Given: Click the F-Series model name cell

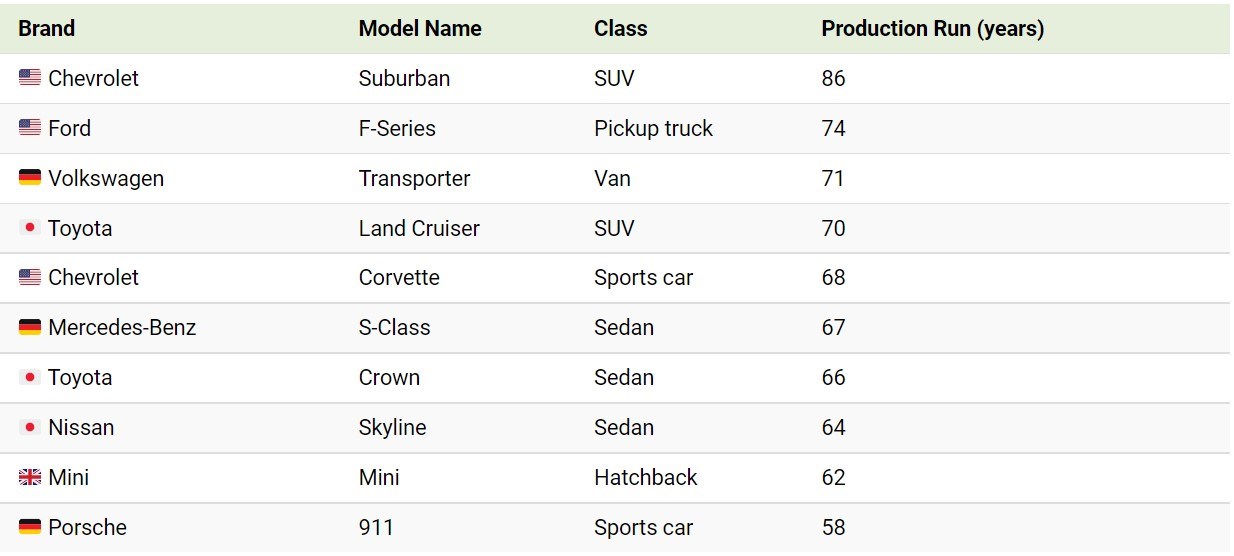Looking at the screenshot, I should click(397, 128).
